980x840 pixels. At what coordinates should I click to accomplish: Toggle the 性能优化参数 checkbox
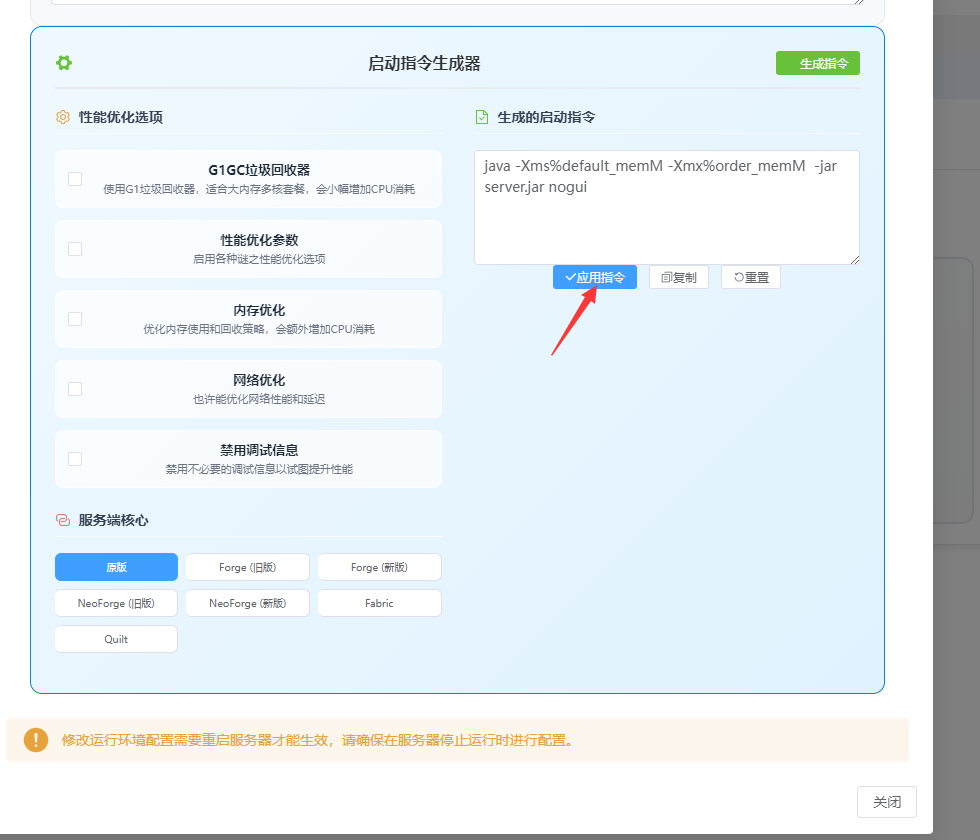[75, 249]
